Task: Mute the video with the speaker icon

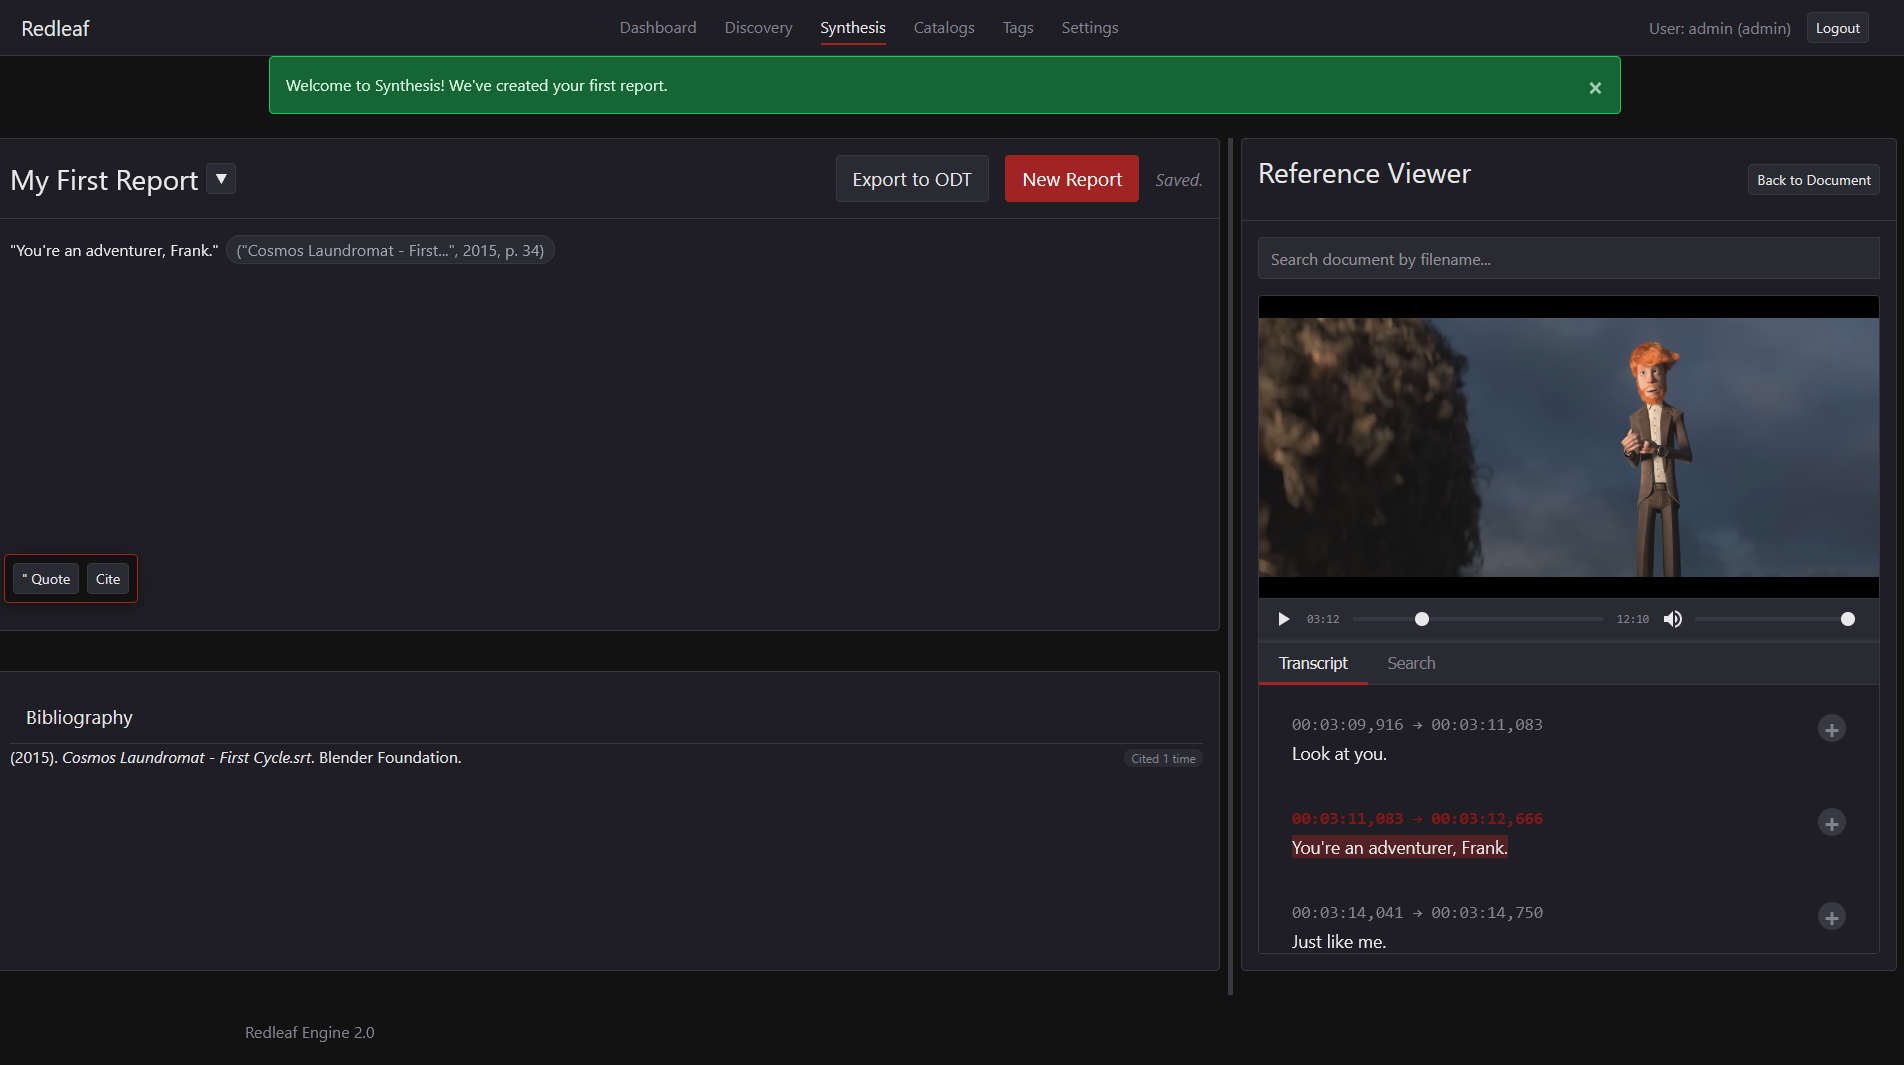Action: [x=1672, y=619]
